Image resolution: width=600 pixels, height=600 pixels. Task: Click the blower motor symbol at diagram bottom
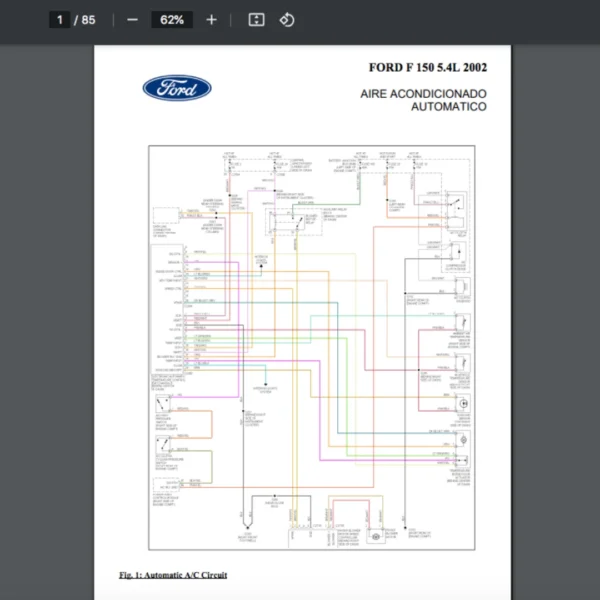click(x=374, y=536)
